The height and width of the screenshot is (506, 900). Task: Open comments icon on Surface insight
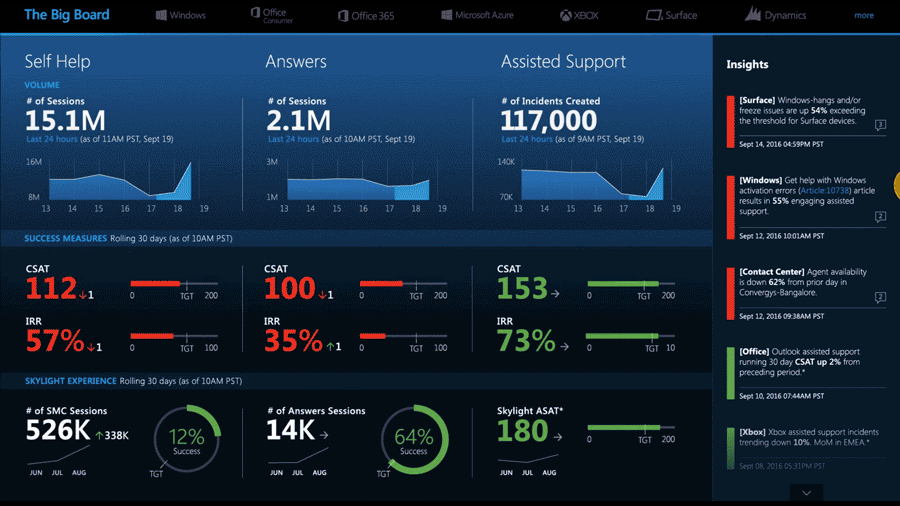[x=880, y=125]
